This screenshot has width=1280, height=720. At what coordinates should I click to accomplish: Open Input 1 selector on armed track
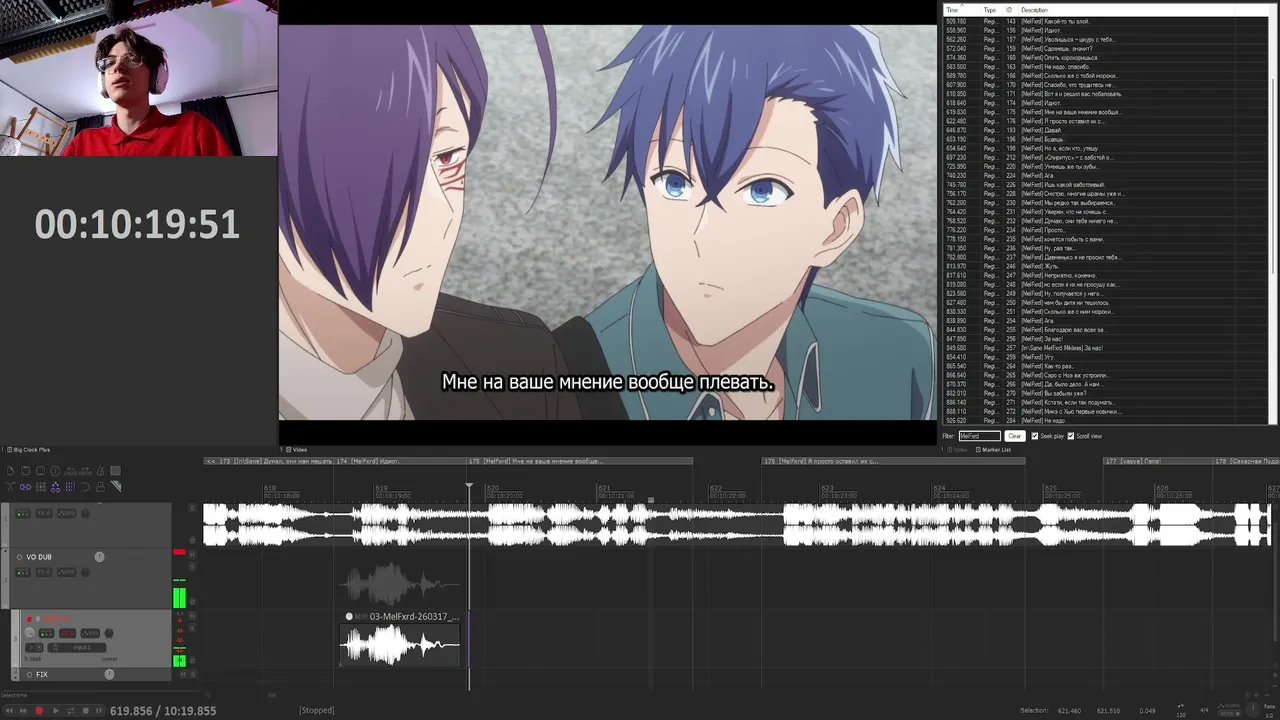77,647
